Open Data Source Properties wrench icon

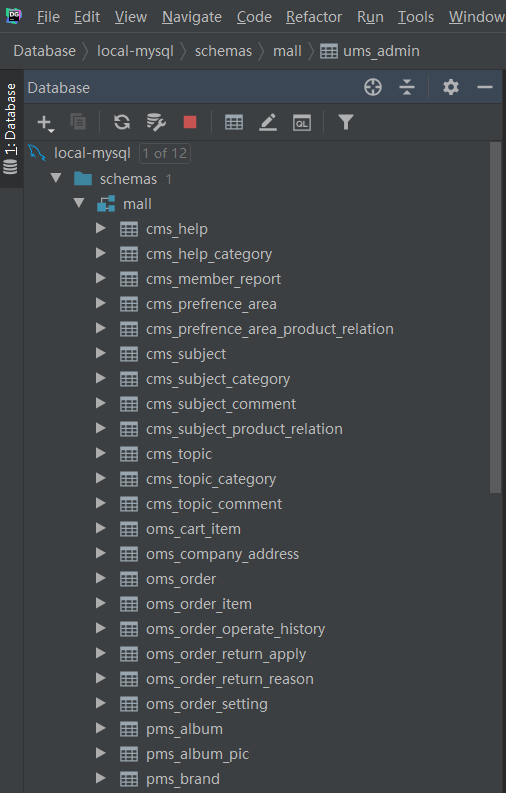tap(156, 122)
